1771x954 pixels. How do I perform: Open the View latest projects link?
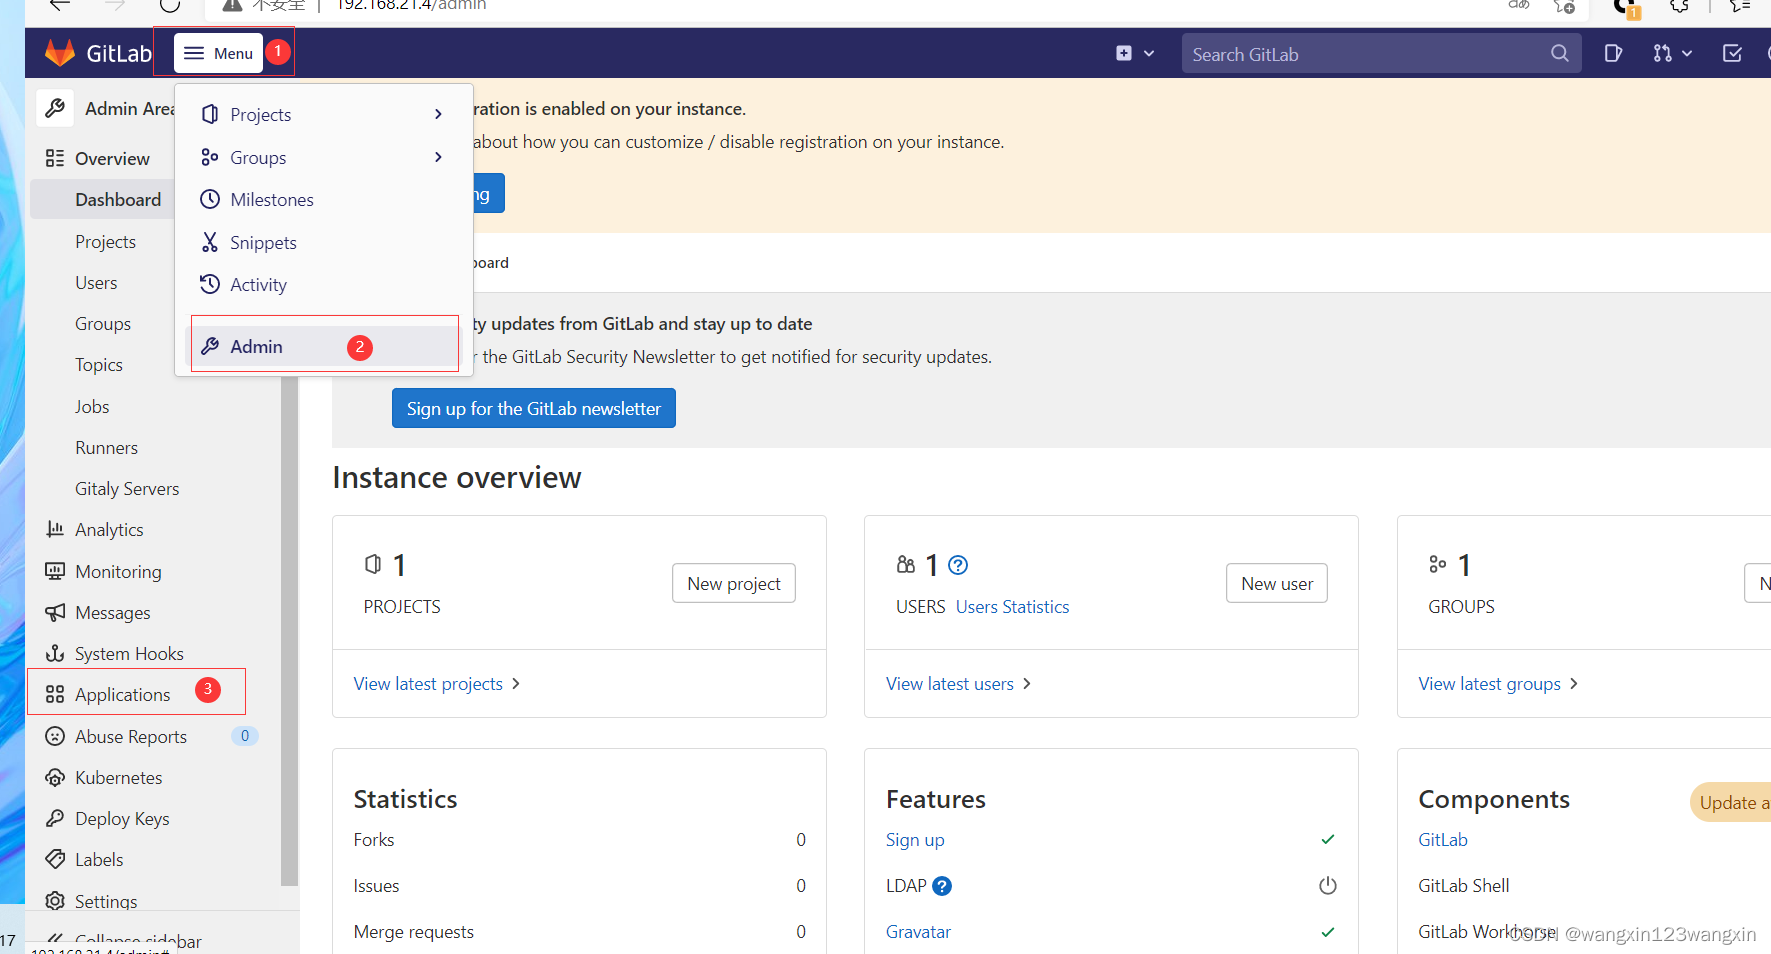click(428, 683)
